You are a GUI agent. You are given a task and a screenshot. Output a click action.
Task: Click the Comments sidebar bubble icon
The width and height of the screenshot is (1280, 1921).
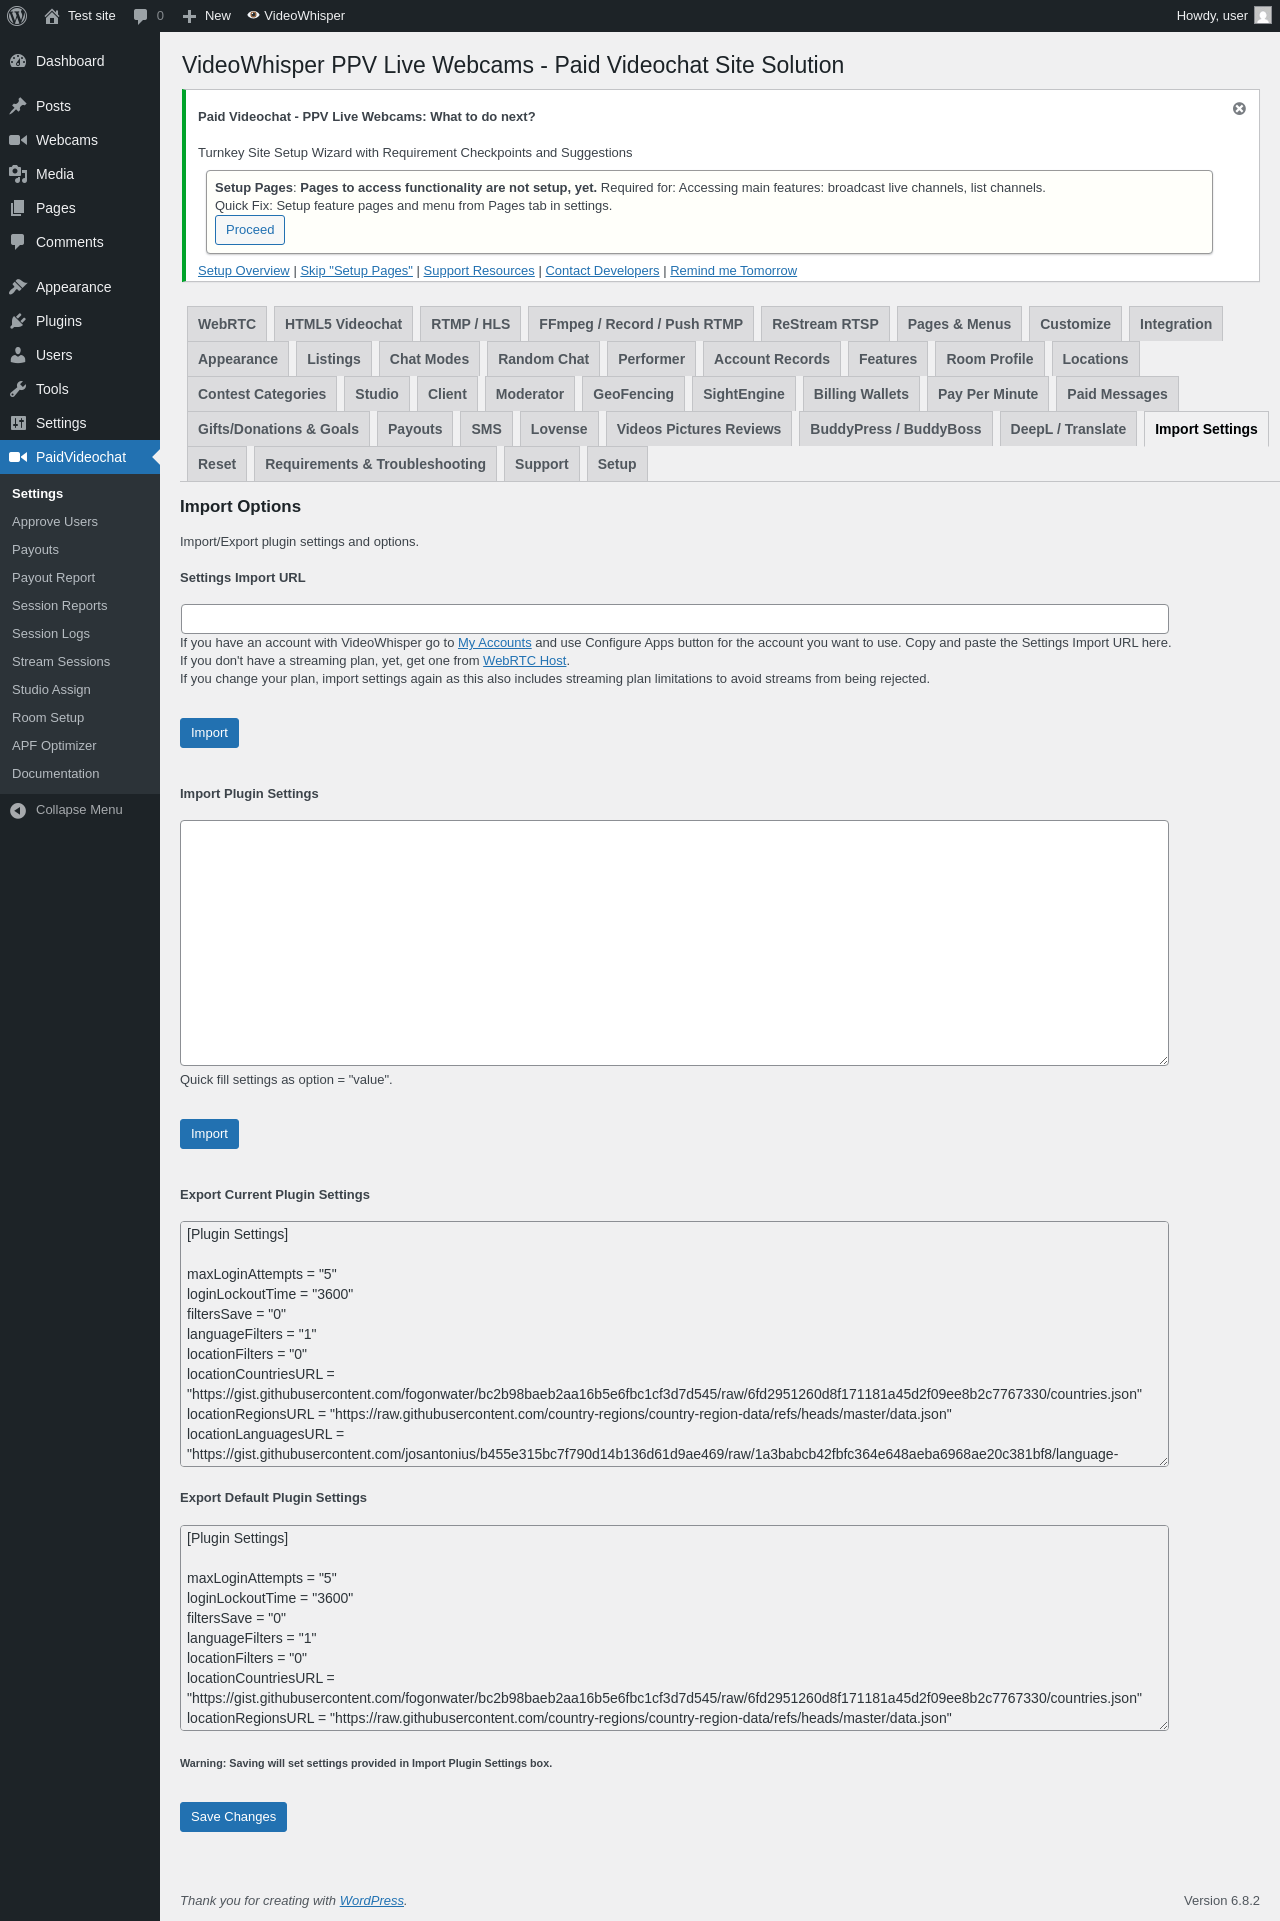pos(18,242)
